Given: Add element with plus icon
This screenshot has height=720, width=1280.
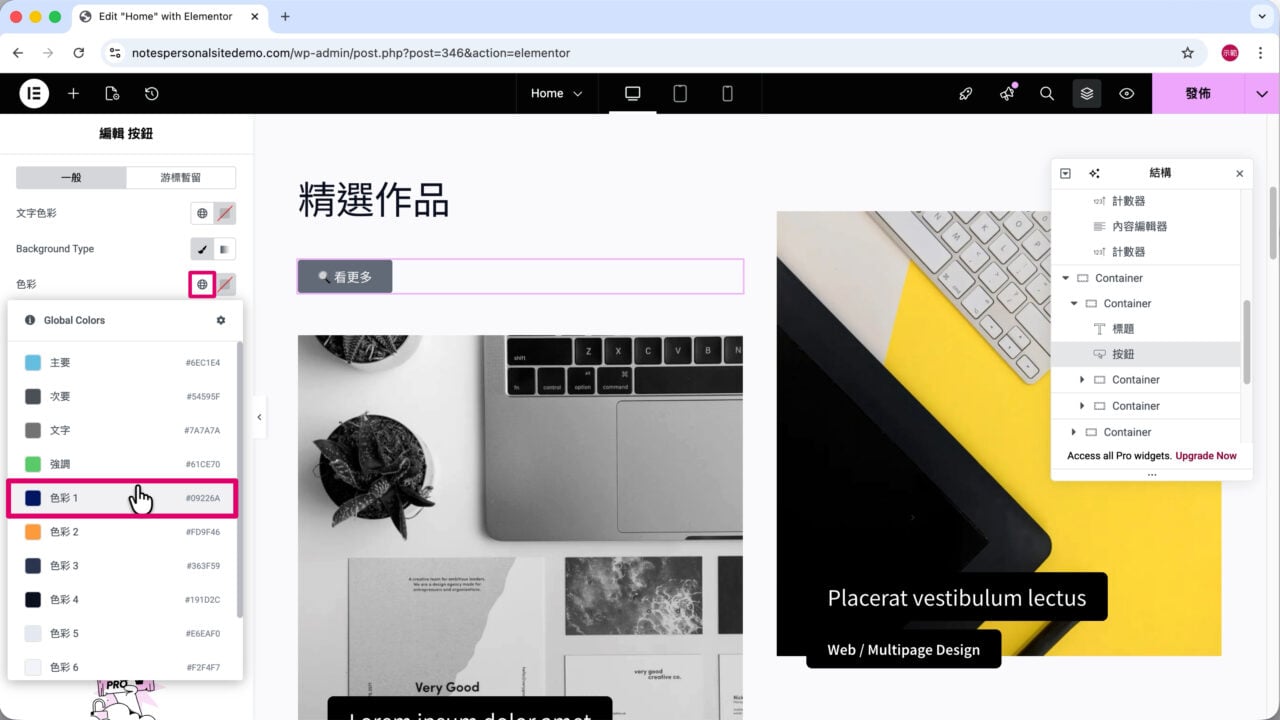Looking at the screenshot, I should pyautogui.click(x=73, y=93).
